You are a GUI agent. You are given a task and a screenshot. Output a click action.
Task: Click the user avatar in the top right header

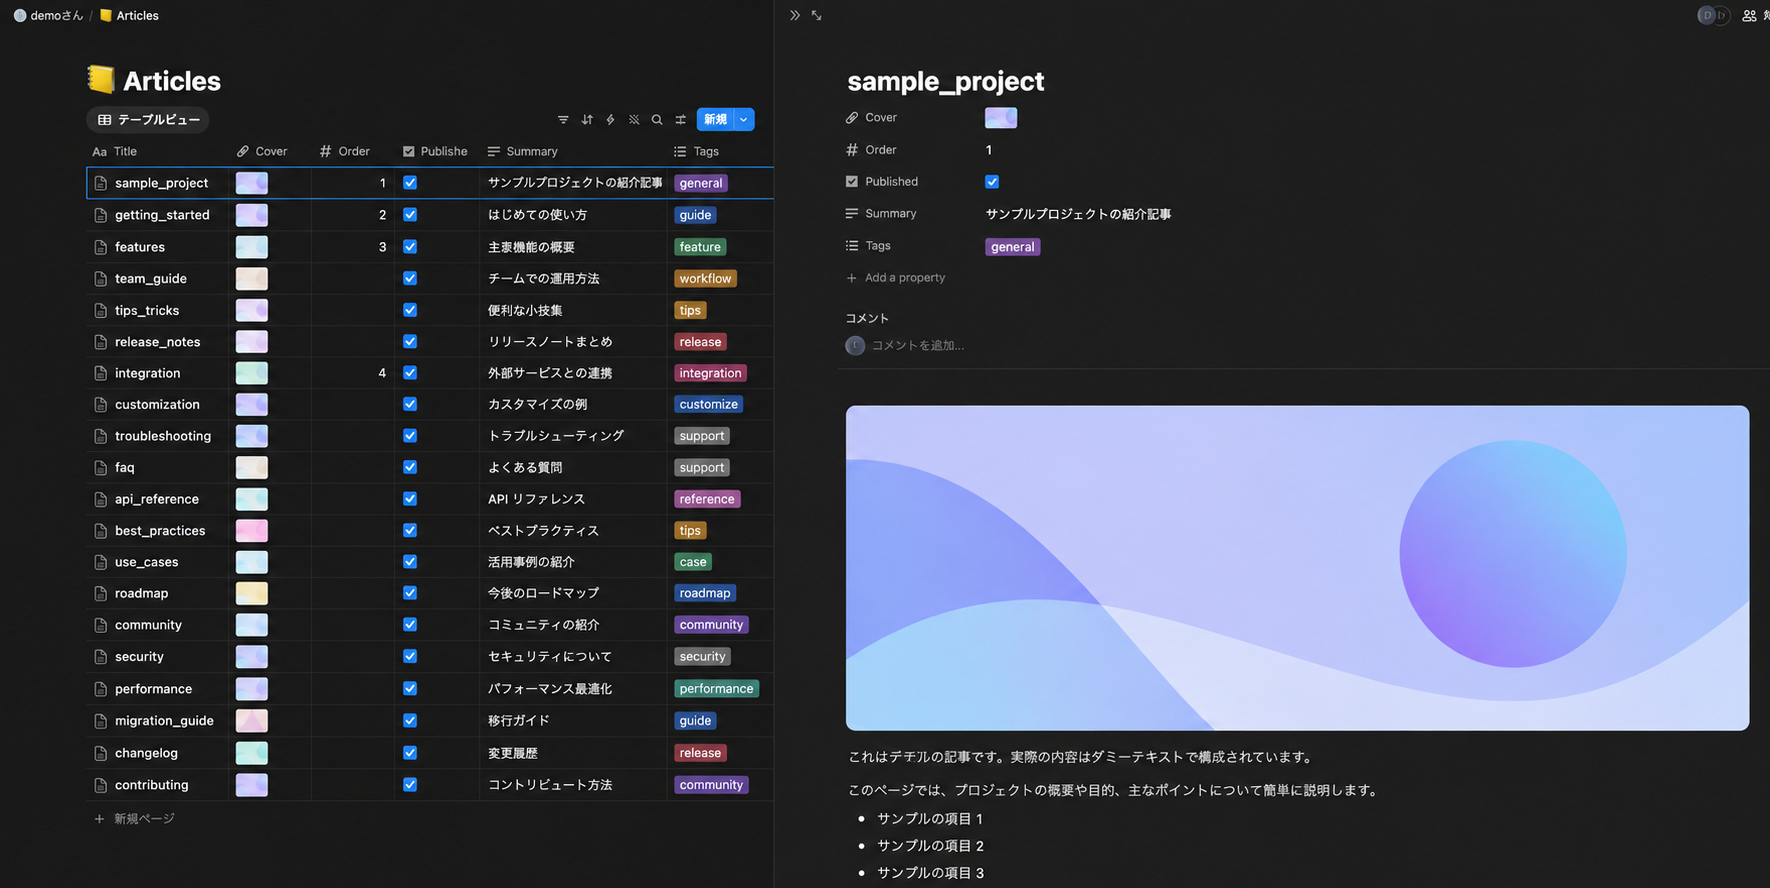[1707, 15]
